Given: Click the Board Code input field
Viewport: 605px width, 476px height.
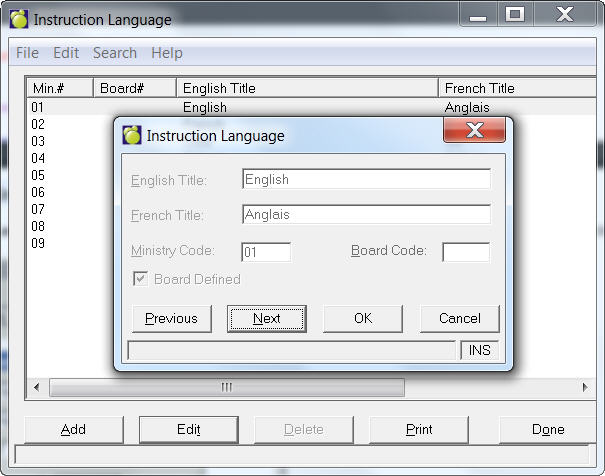Looking at the screenshot, I should point(466,252).
